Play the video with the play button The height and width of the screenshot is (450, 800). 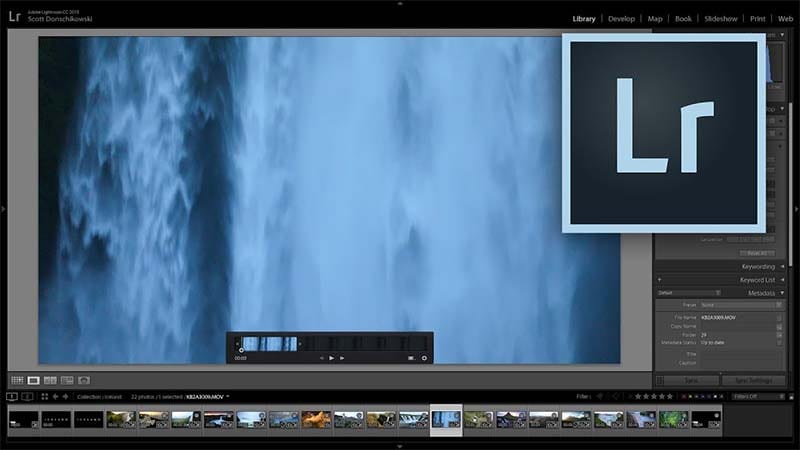pos(332,358)
